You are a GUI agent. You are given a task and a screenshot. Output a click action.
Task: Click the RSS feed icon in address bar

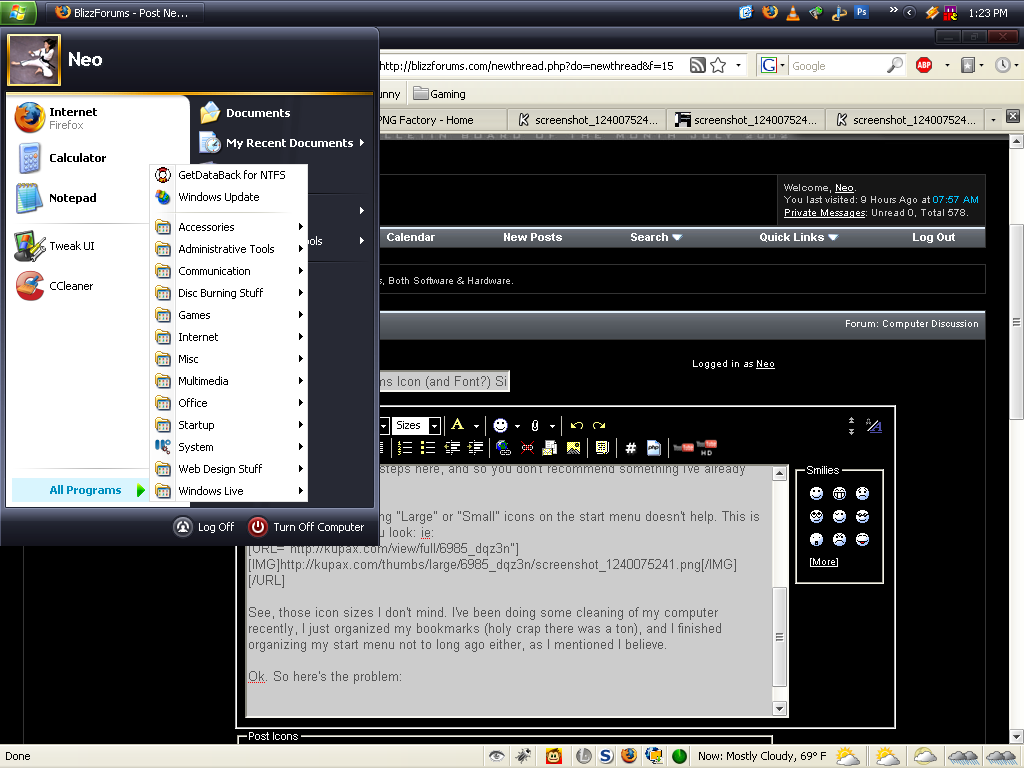(697, 65)
